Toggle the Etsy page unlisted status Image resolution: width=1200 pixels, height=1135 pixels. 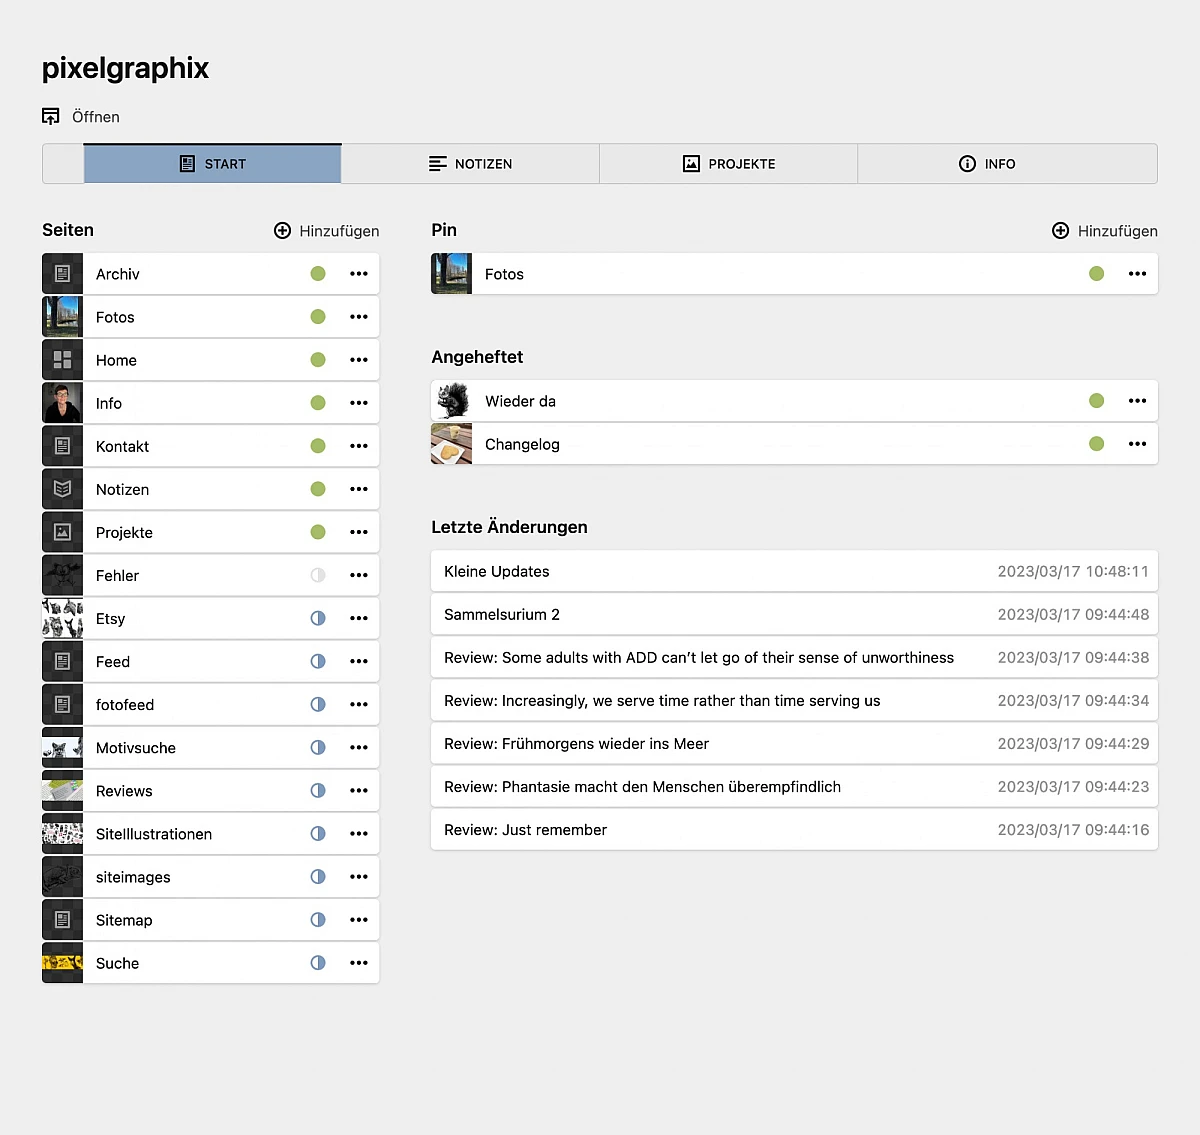pyautogui.click(x=318, y=618)
